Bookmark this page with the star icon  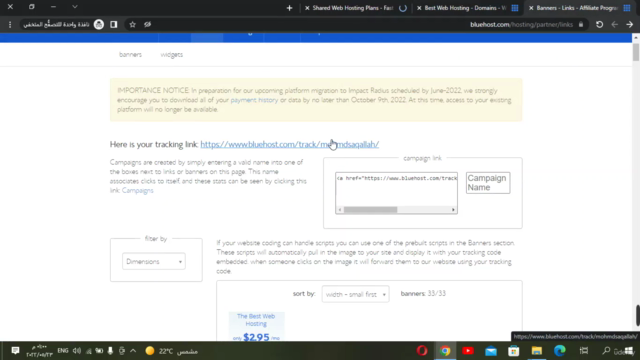click(x=132, y=24)
